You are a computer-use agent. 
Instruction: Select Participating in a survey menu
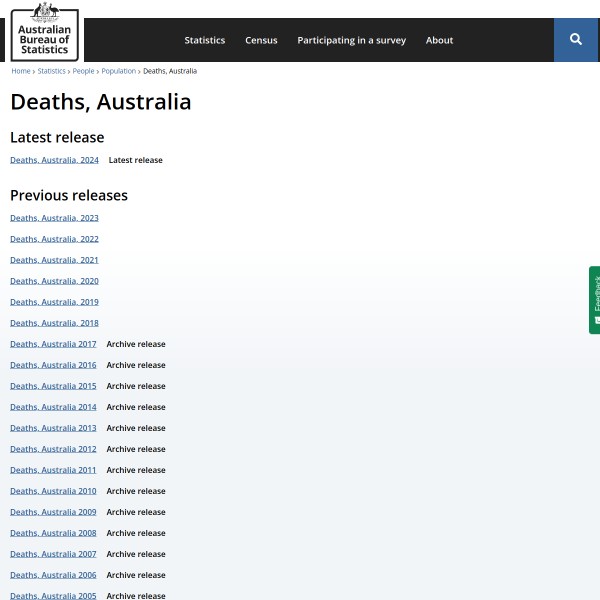point(351,40)
